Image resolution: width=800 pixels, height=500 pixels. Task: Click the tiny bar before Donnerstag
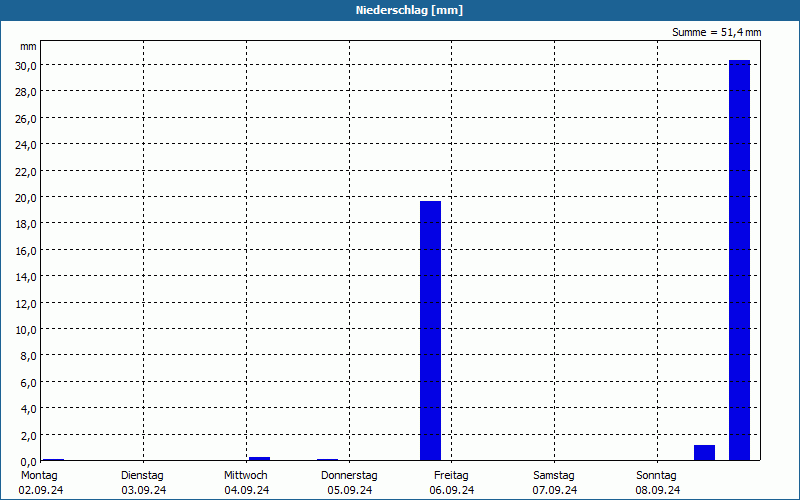[327, 460]
